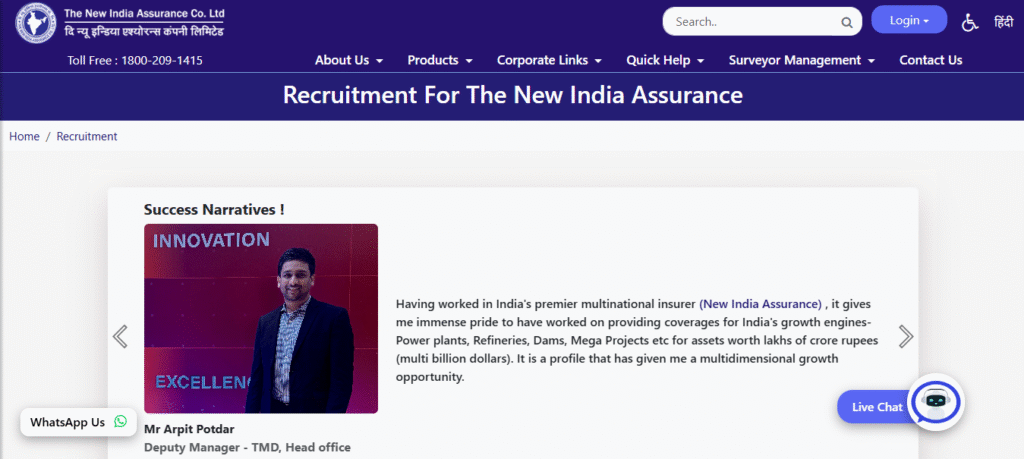This screenshot has height=459, width=1024.
Task: Click Arpit Potdar's photo thumbnail
Action: [261, 318]
